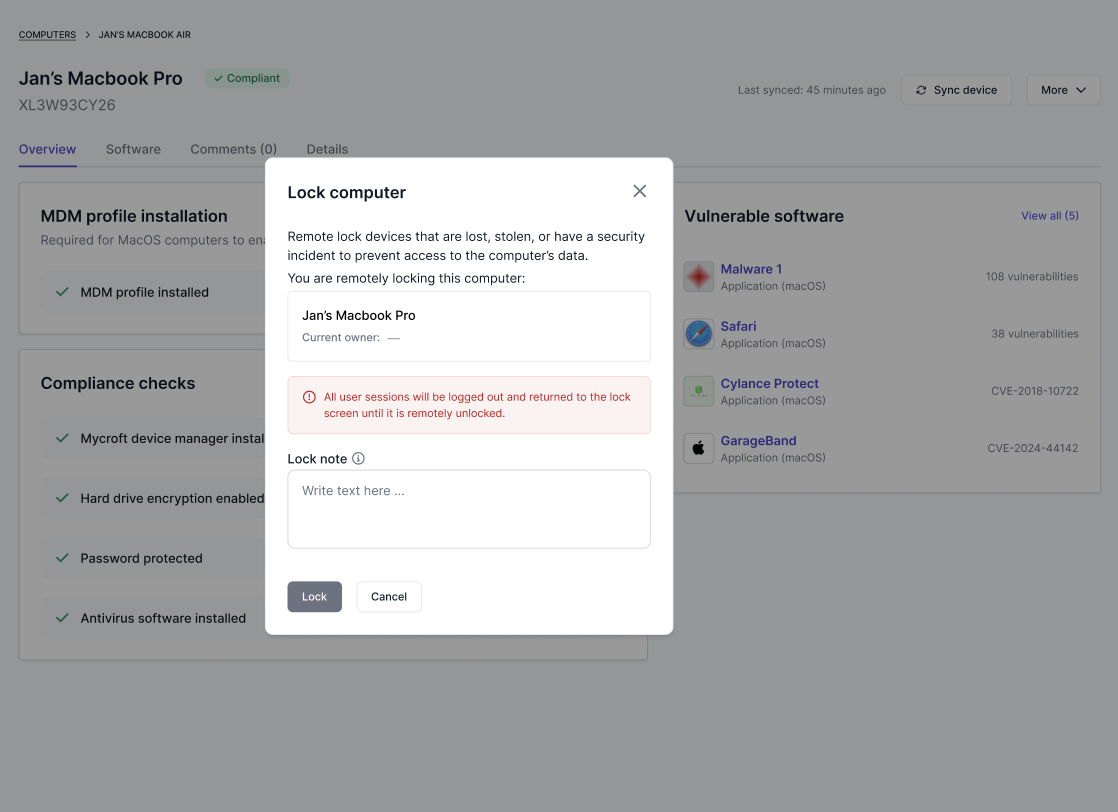Confirm with the Lock button
Image resolution: width=1118 pixels, height=812 pixels.
point(314,597)
